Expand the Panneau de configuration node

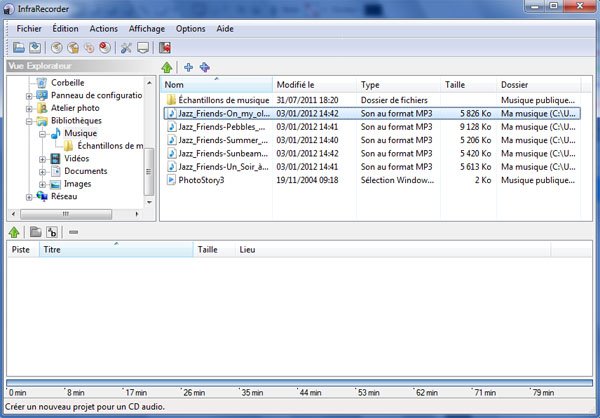tap(29, 96)
